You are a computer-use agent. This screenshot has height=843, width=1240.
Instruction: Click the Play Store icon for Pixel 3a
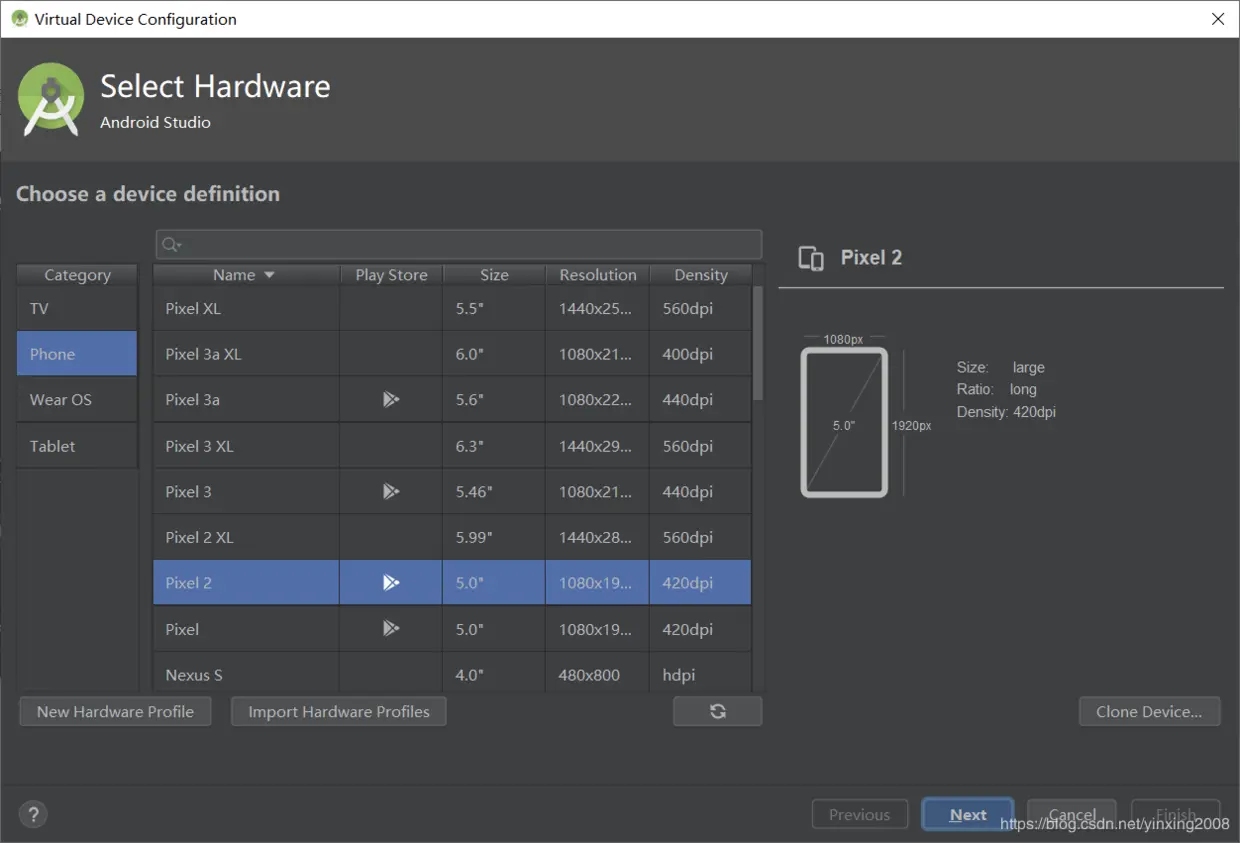pos(391,400)
